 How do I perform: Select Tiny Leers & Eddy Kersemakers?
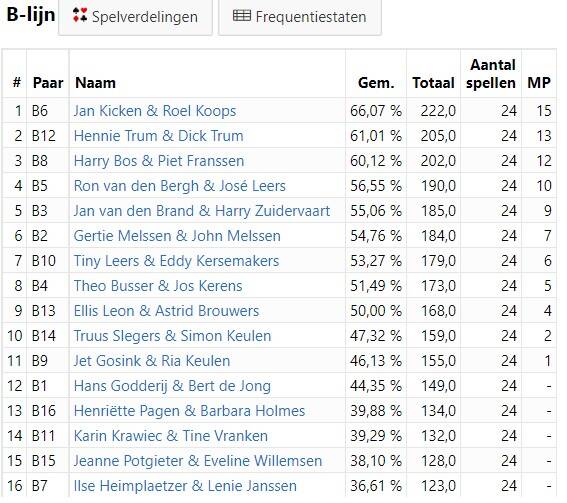tap(176, 261)
